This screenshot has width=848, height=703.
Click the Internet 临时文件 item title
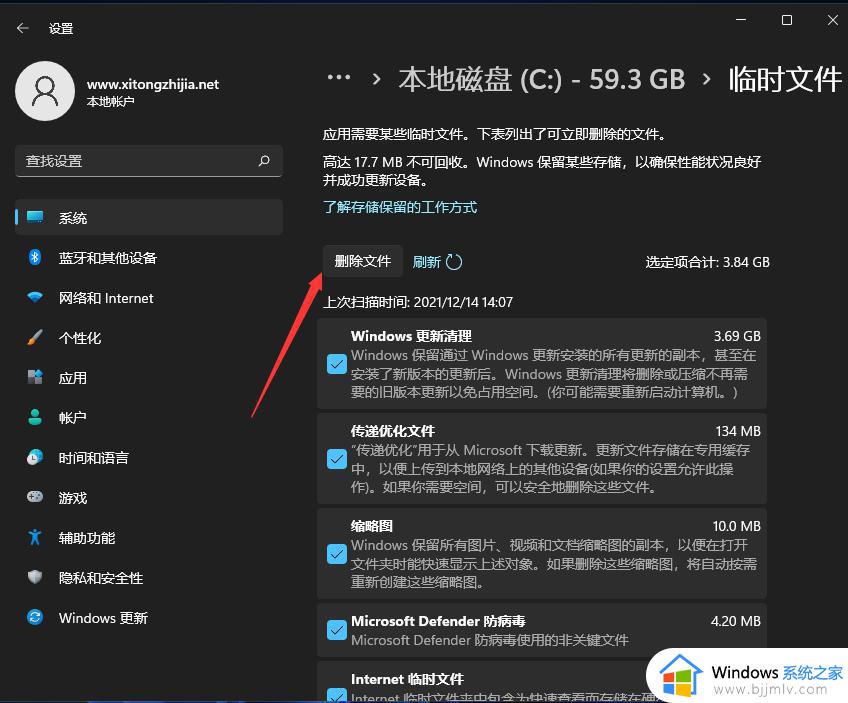pos(407,679)
